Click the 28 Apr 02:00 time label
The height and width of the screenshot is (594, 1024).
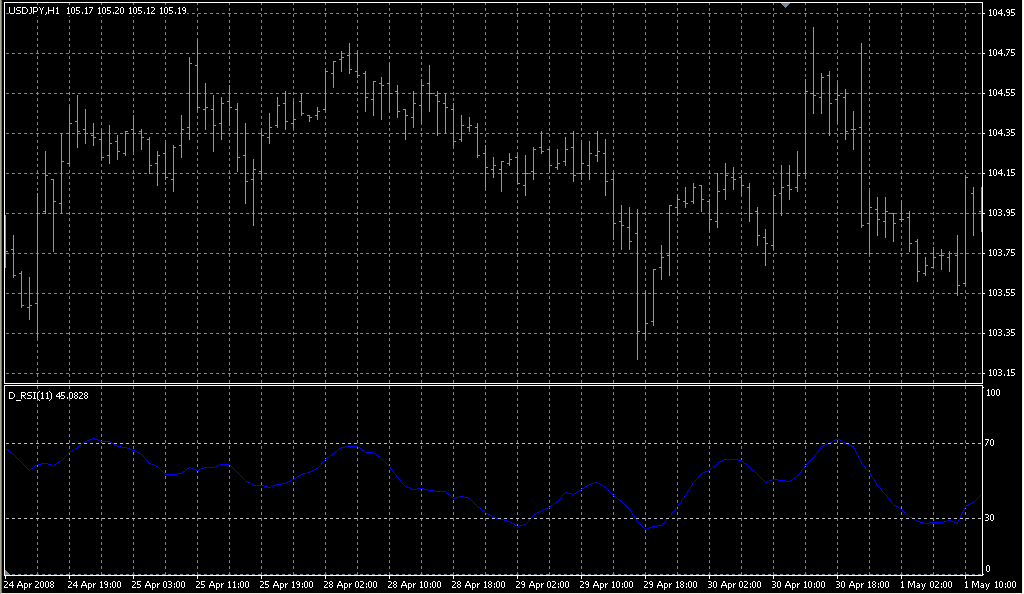point(350,583)
